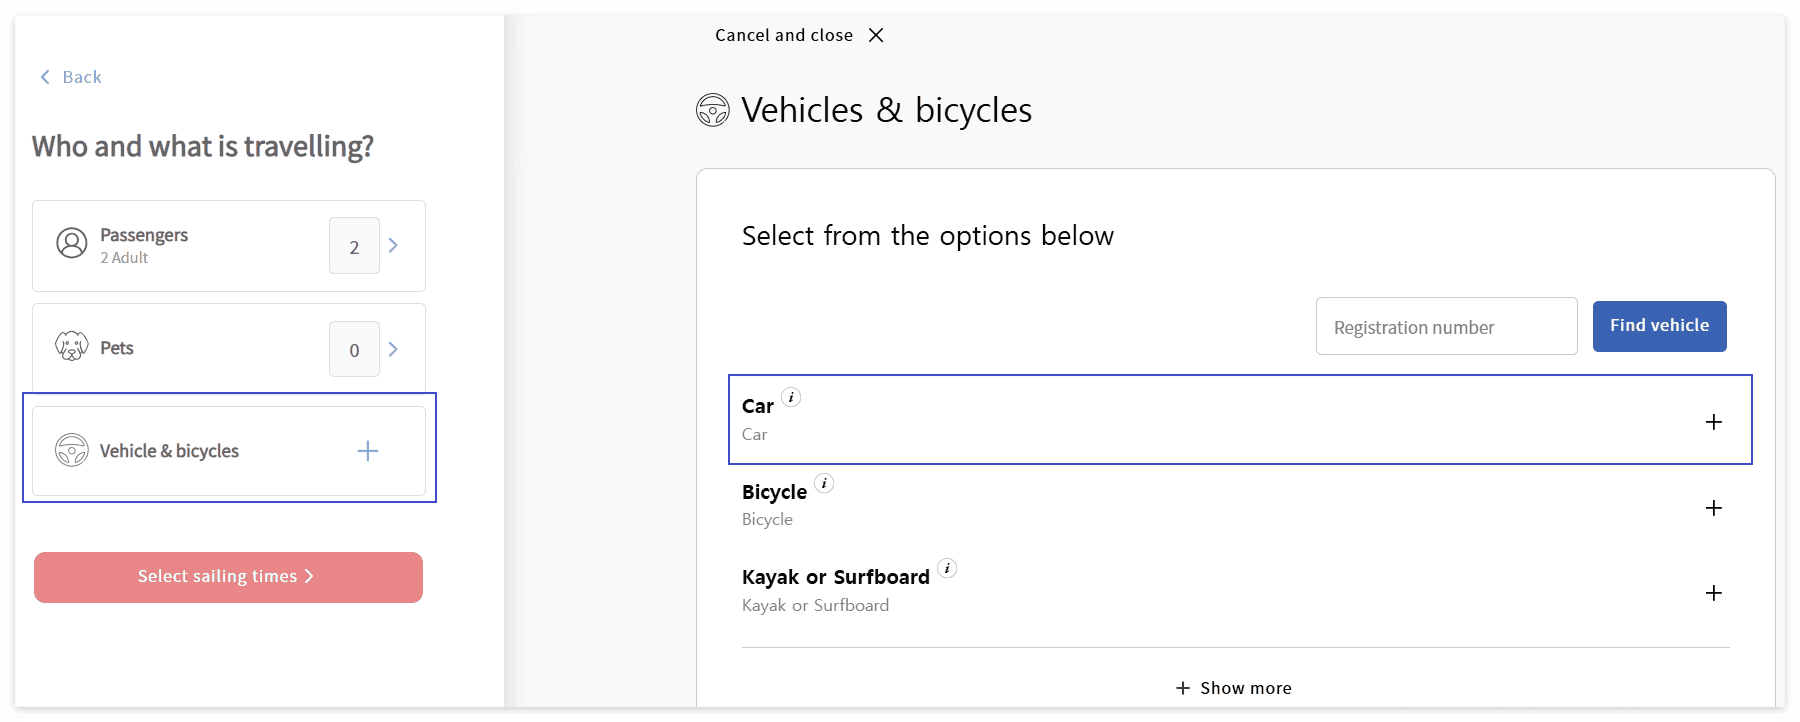Click the Car info icon

point(791,398)
